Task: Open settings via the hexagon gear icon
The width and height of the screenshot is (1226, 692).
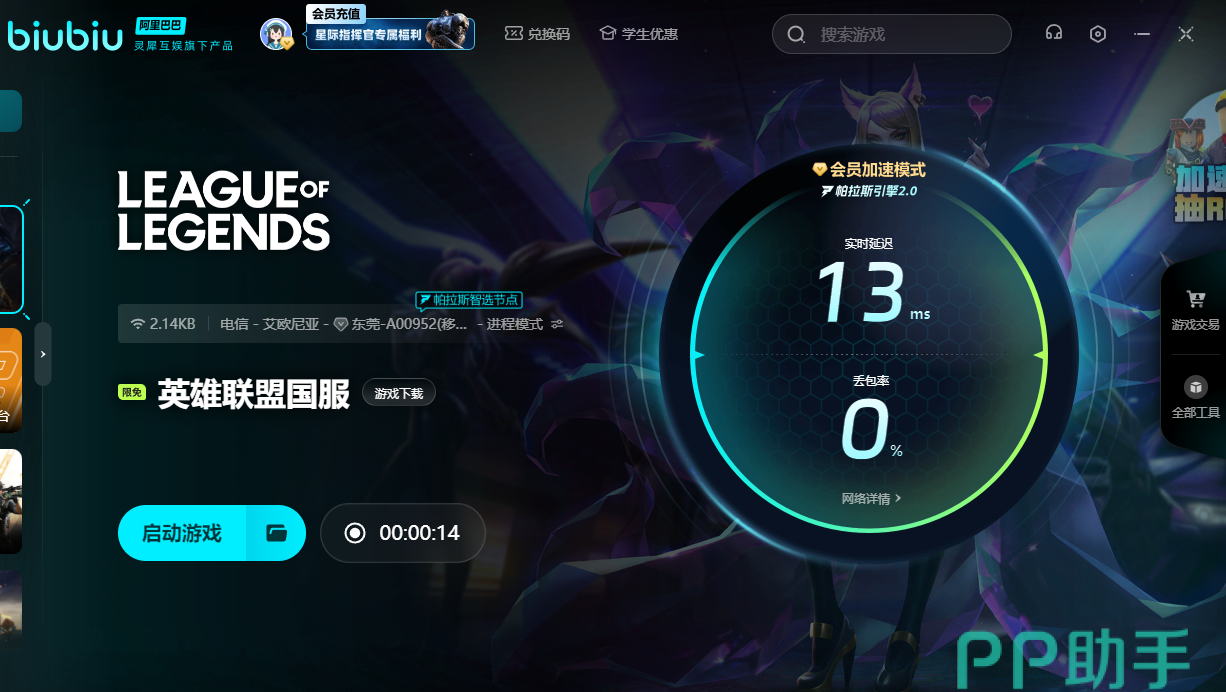Action: pyautogui.click(x=1098, y=34)
